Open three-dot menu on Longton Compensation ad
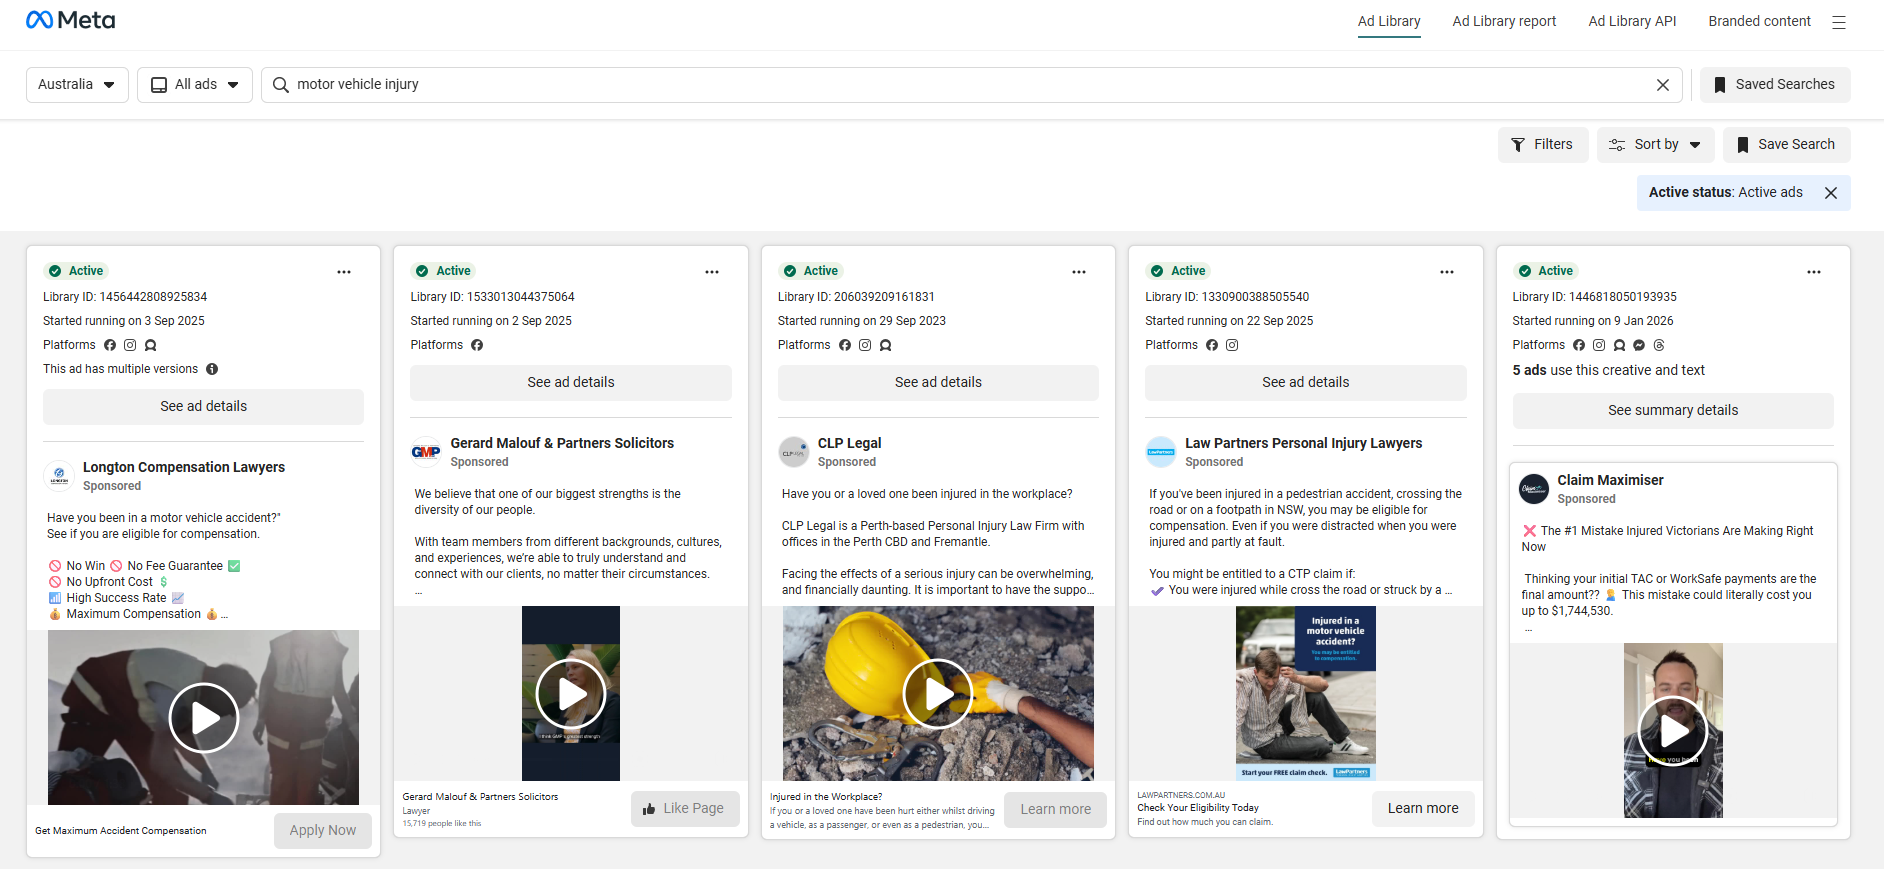Viewport: 1884px width, 869px height. 344,272
